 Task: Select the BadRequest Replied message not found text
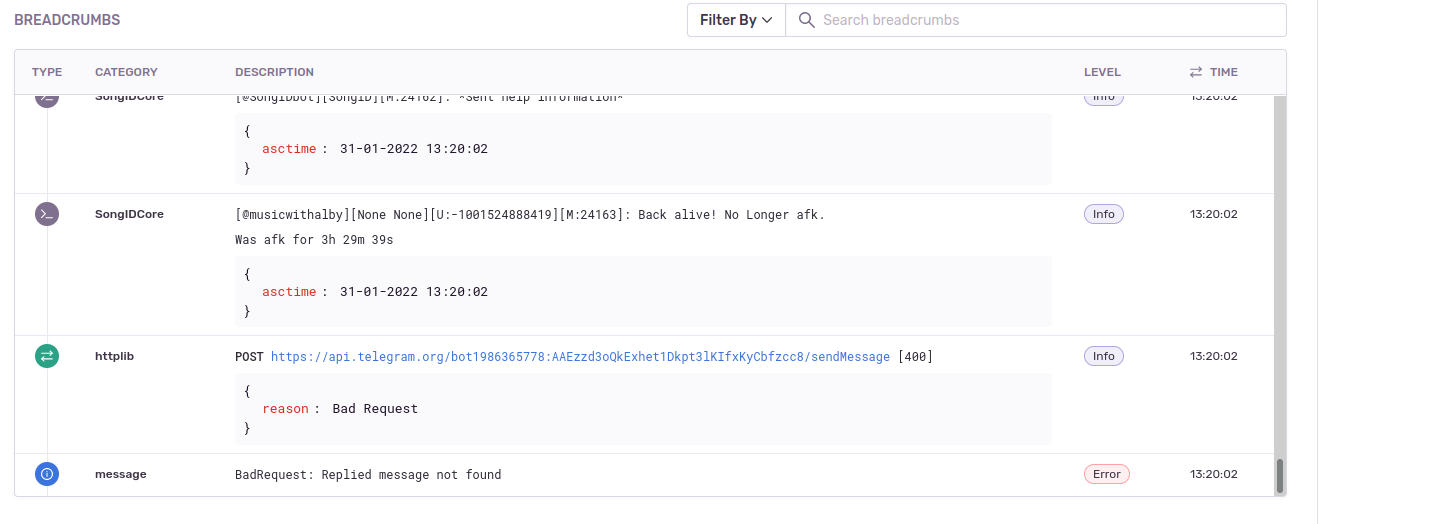click(x=368, y=475)
